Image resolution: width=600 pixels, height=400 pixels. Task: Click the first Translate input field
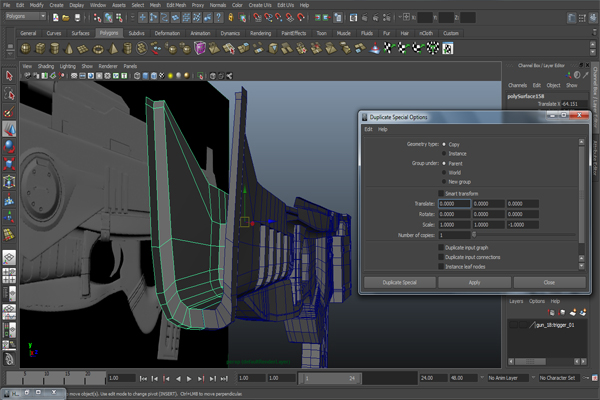454,204
